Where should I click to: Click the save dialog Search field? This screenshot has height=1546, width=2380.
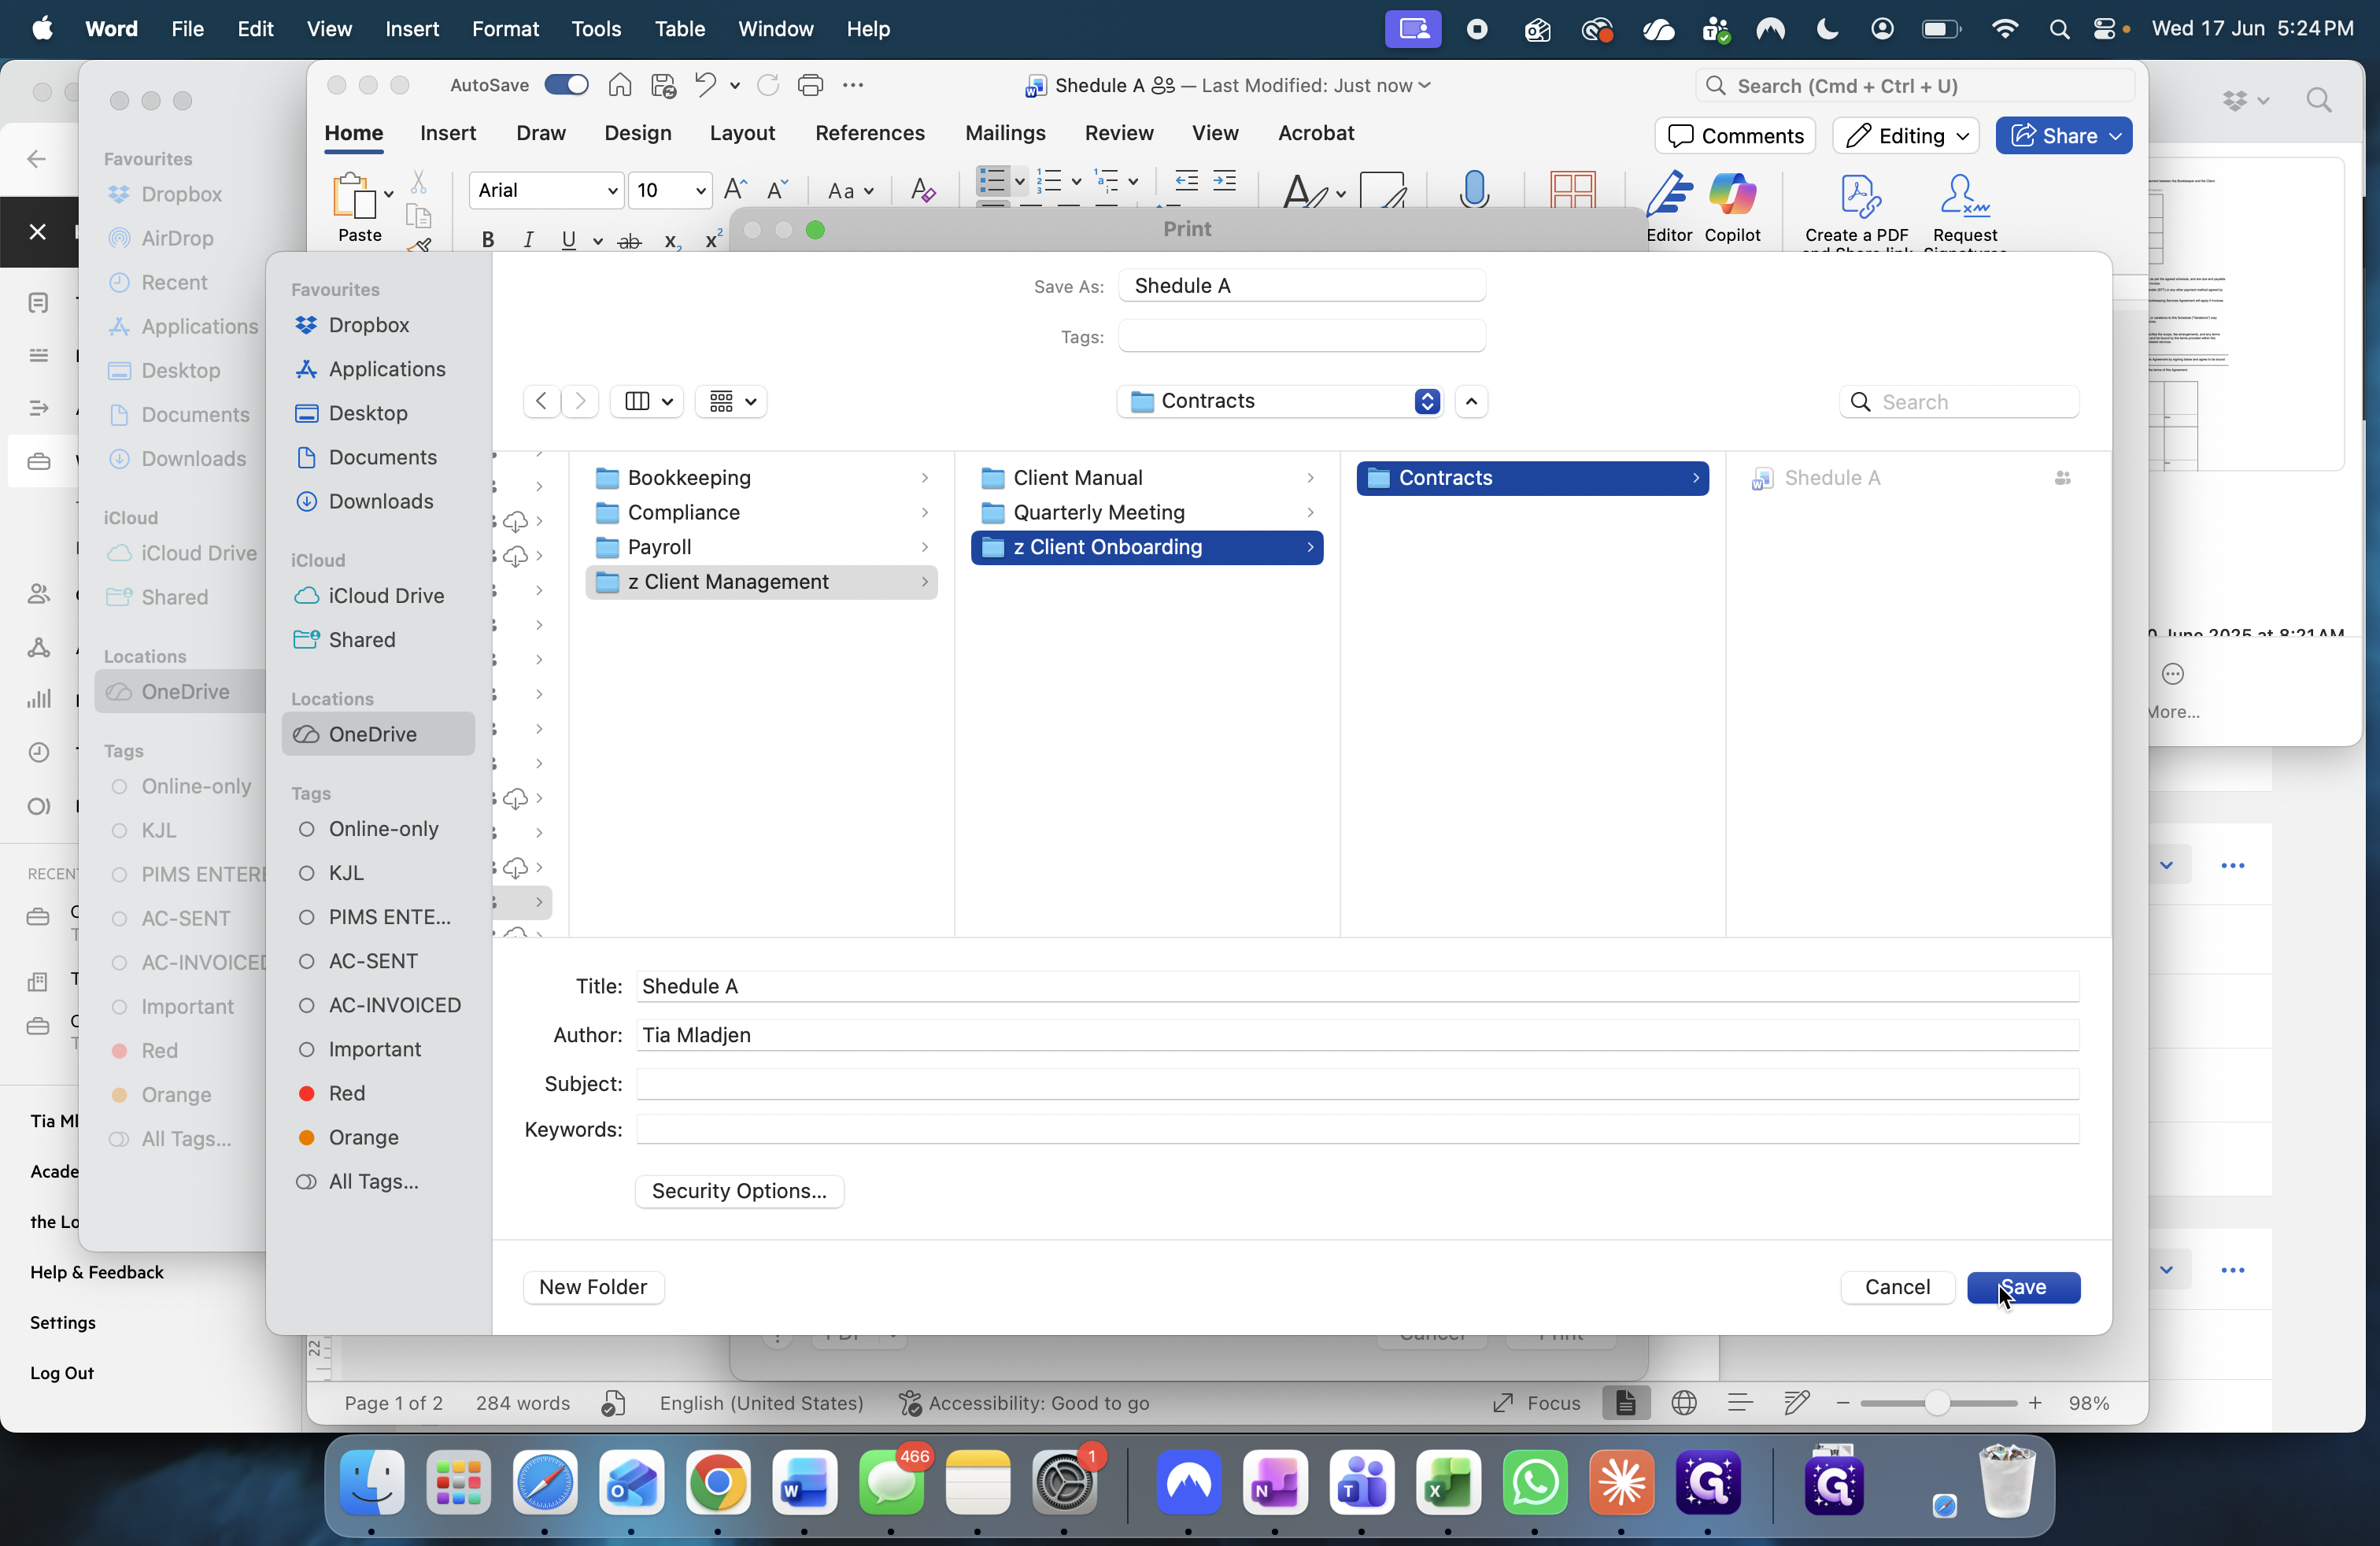pos(1959,402)
